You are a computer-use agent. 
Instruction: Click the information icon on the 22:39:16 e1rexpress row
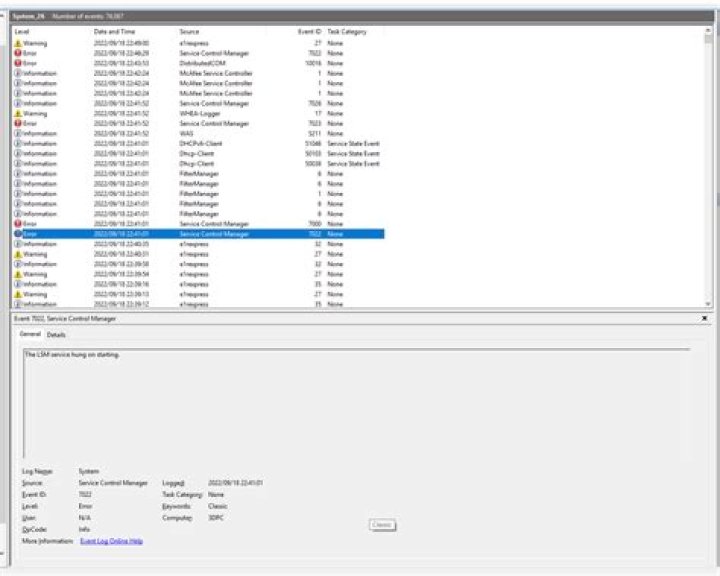pos(18,284)
